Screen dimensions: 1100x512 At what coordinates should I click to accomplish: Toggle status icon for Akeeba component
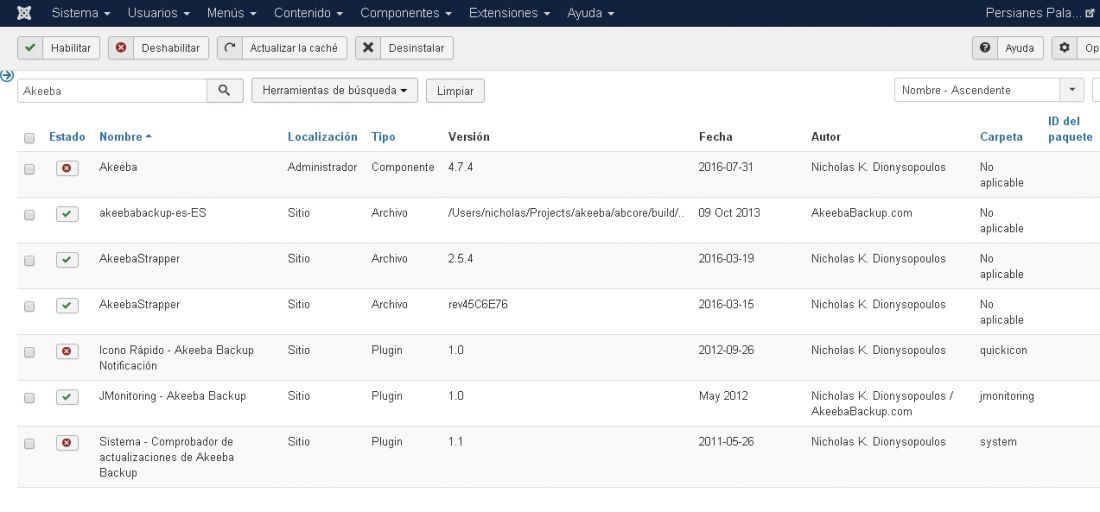tap(67, 168)
